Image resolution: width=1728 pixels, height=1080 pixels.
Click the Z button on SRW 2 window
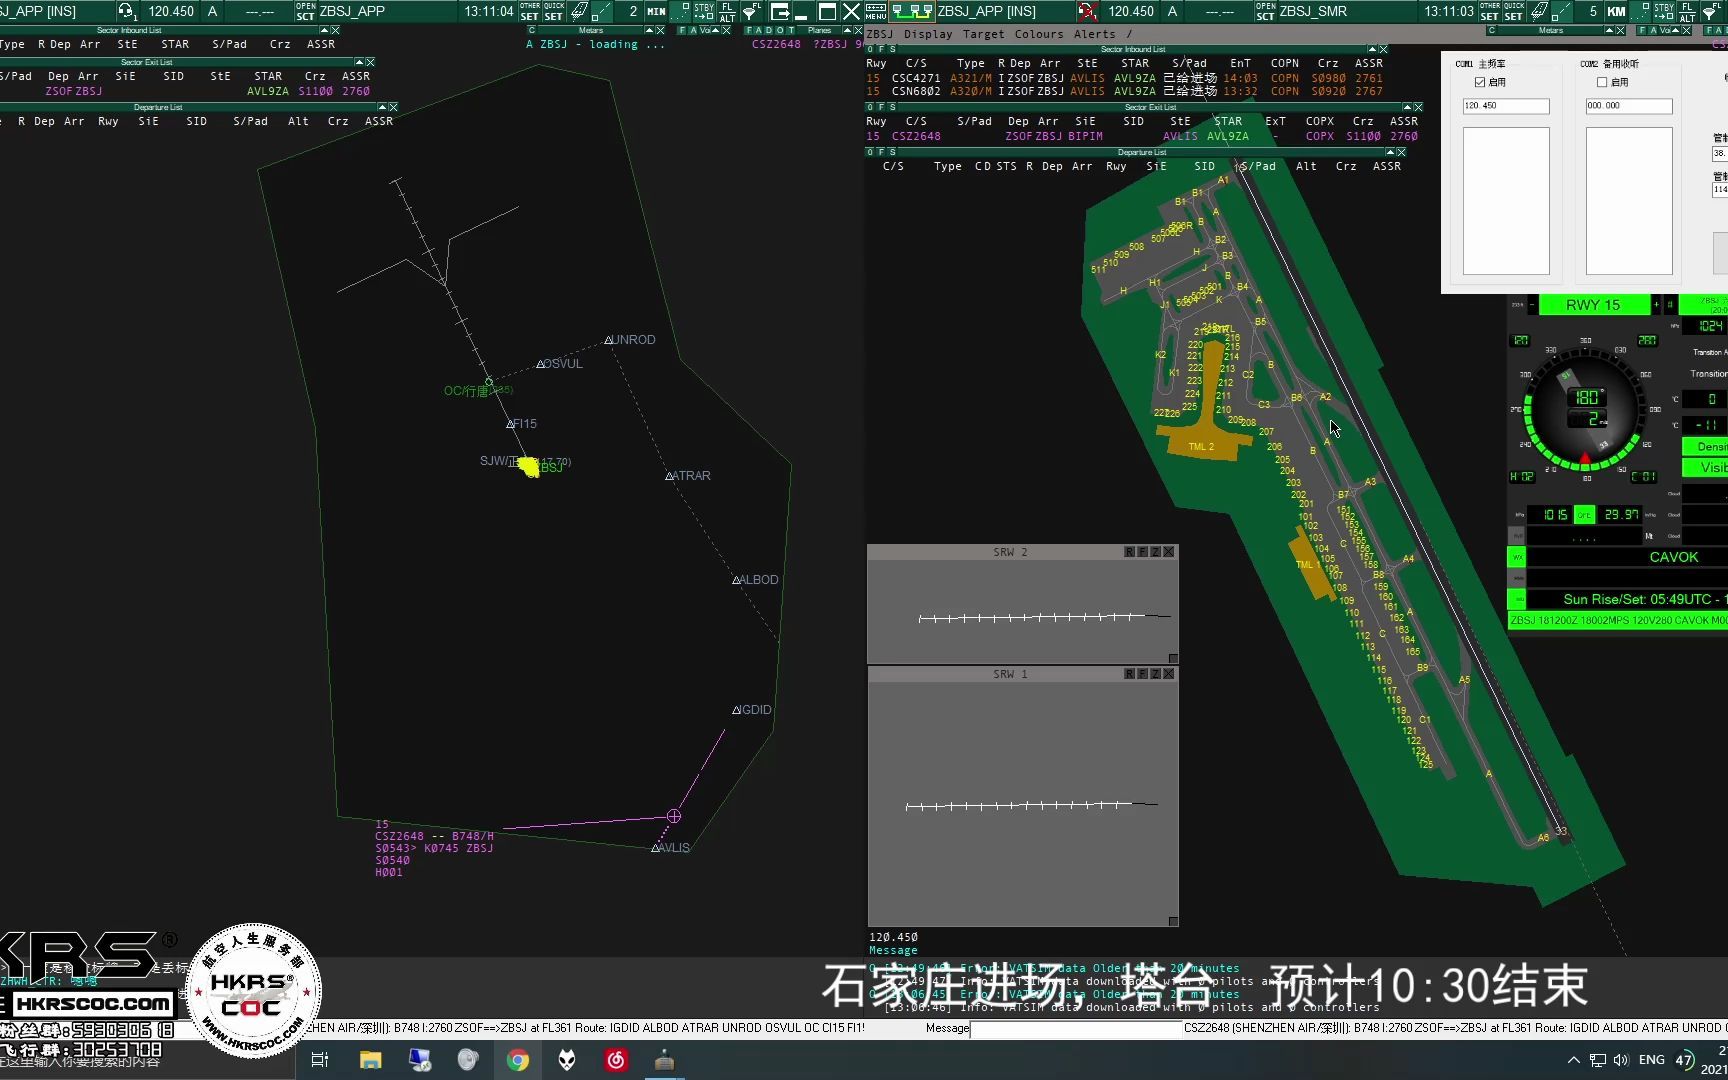pos(1155,552)
